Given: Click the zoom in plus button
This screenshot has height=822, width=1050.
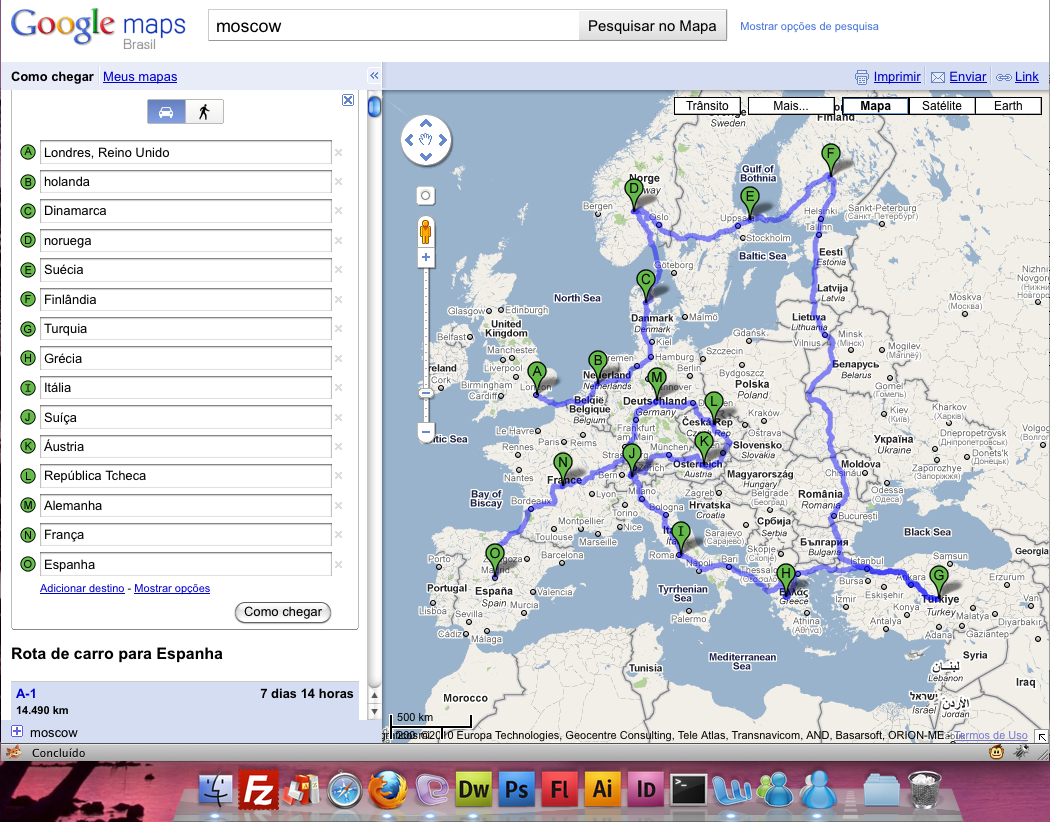Looking at the screenshot, I should tap(426, 257).
